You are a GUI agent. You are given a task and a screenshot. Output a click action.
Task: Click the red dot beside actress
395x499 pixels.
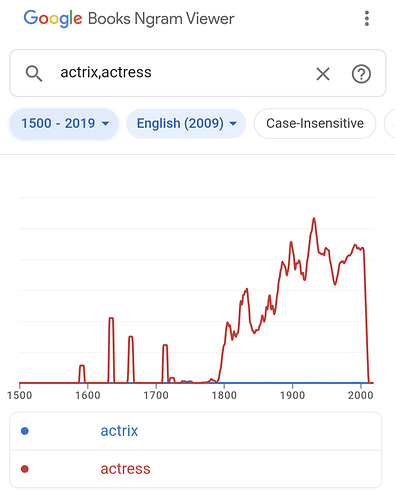pyautogui.click(x=25, y=469)
